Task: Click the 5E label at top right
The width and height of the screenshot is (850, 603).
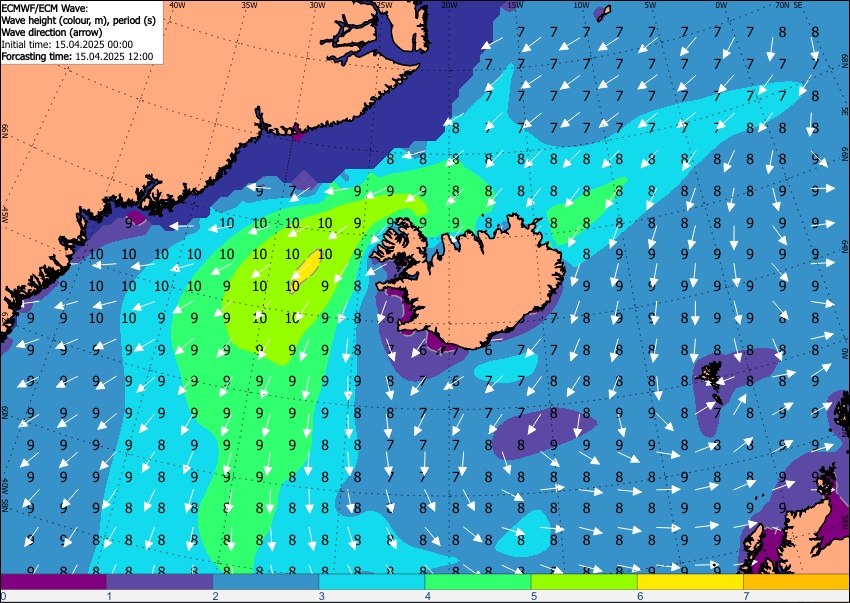Action: pos(798,5)
